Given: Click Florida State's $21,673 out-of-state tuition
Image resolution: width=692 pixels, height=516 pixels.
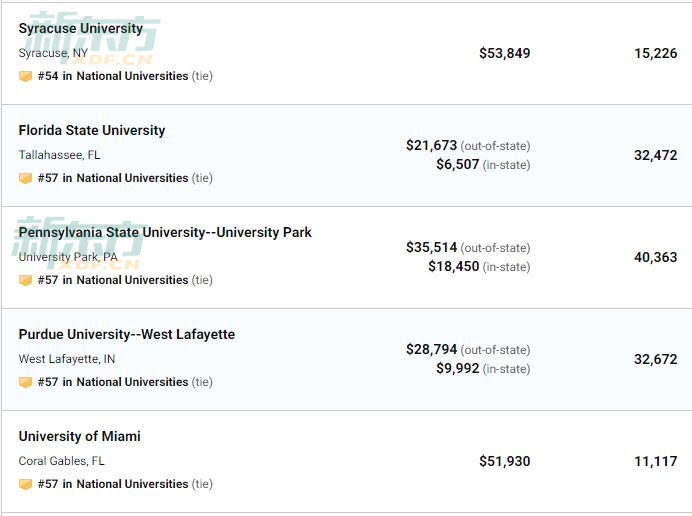Looking at the screenshot, I should coord(431,146).
